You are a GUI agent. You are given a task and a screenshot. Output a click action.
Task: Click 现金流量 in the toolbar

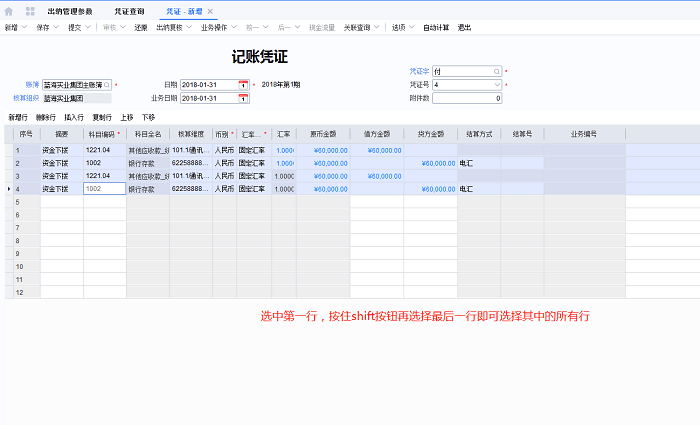click(x=322, y=28)
